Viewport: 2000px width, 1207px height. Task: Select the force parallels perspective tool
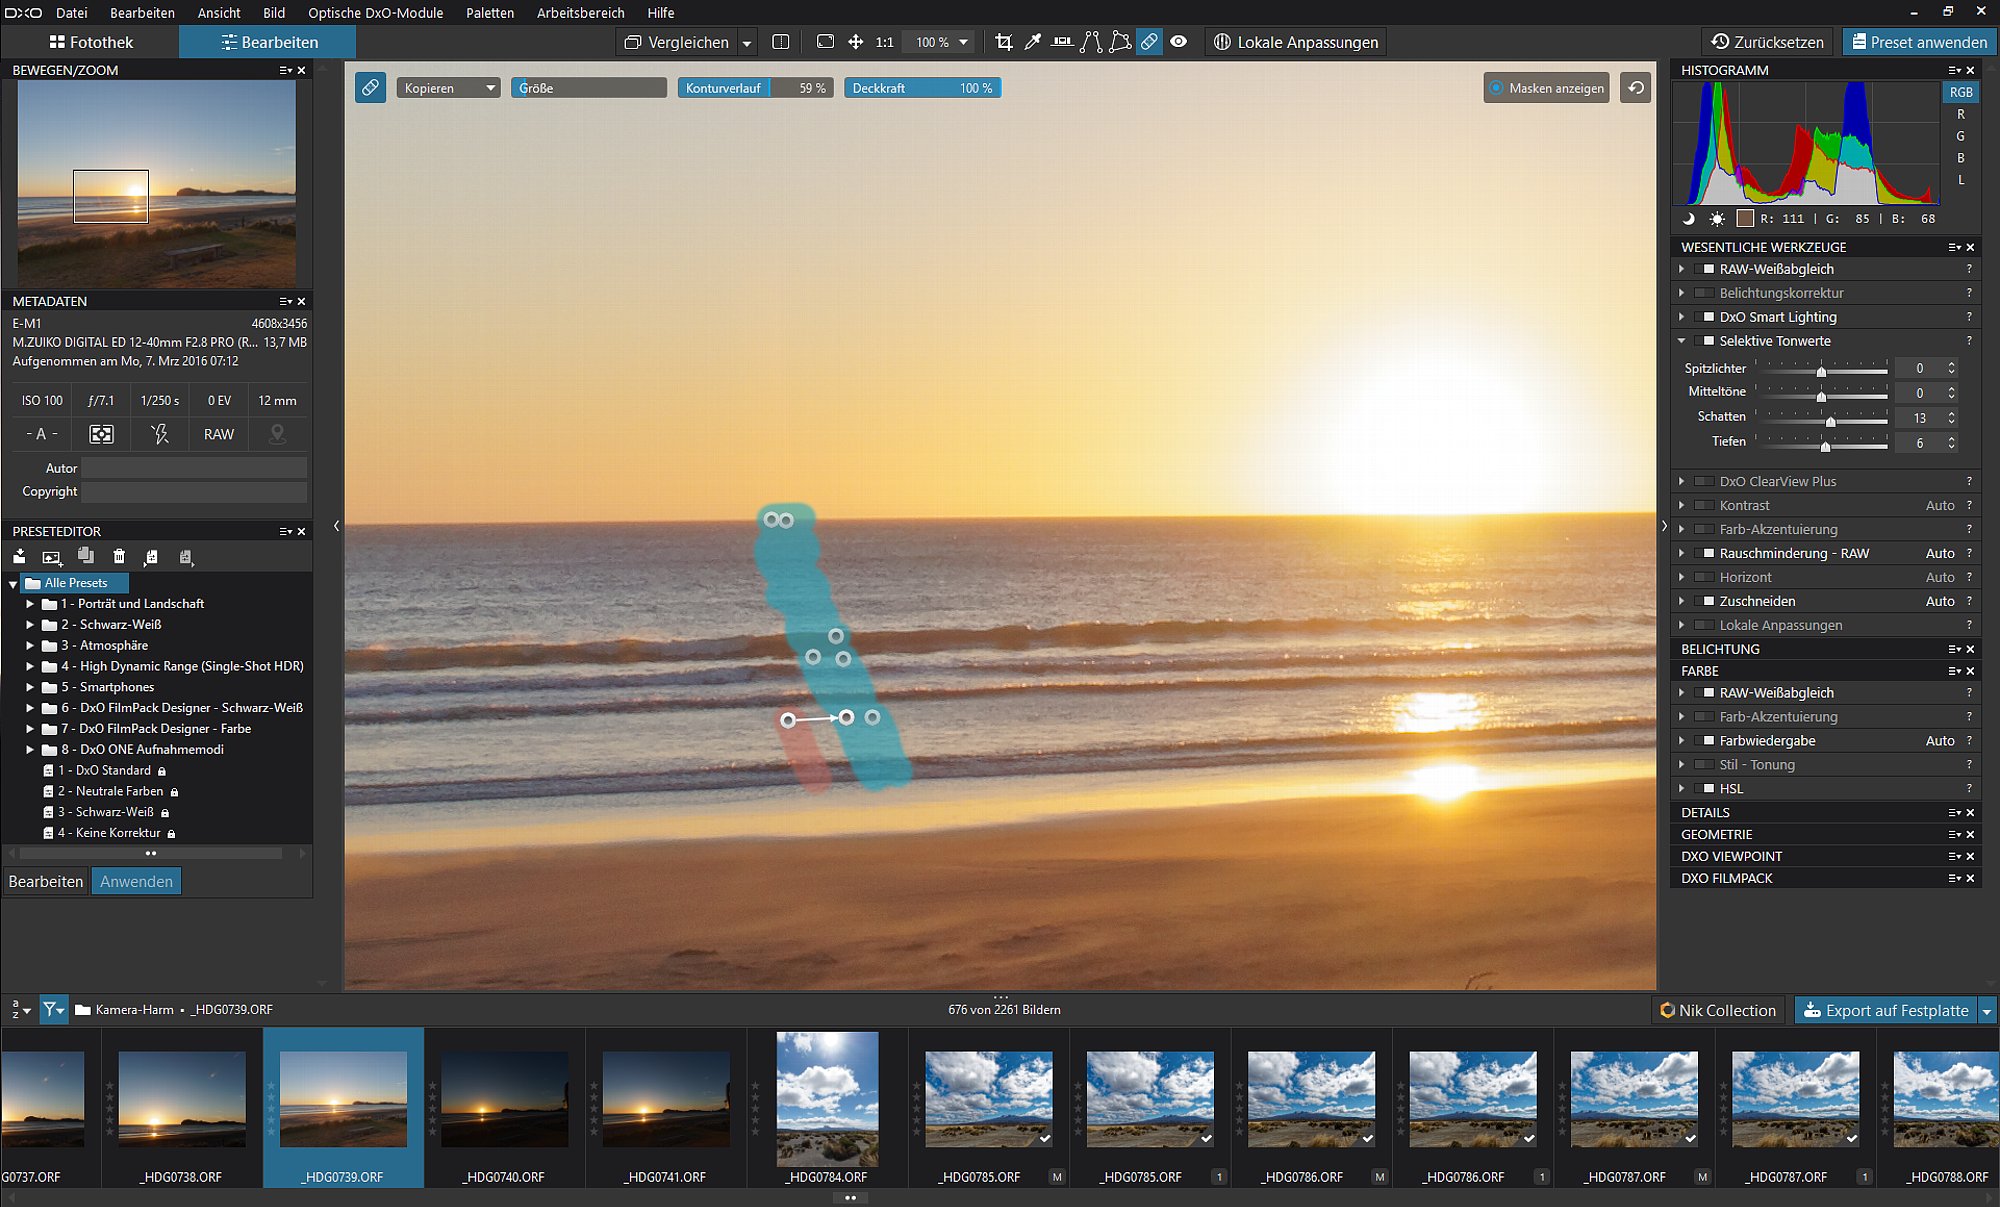(x=1091, y=42)
